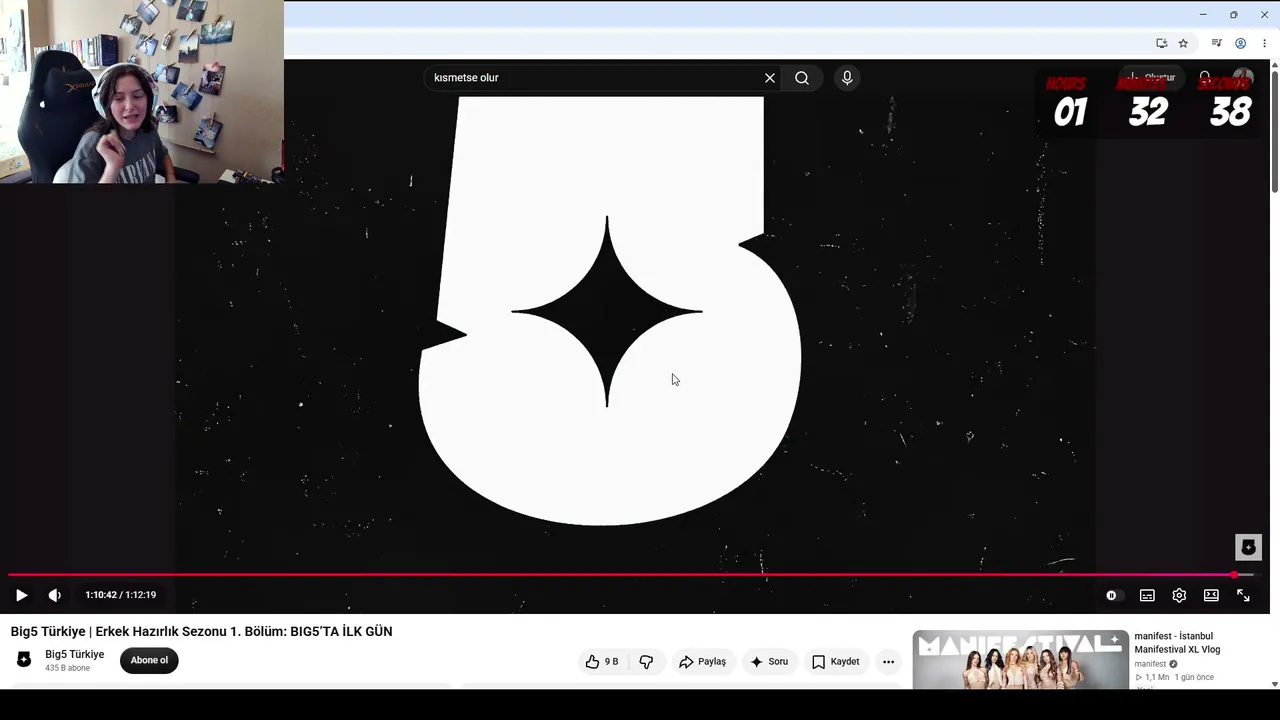
Task: Clear the search text with the X icon
Action: click(770, 78)
